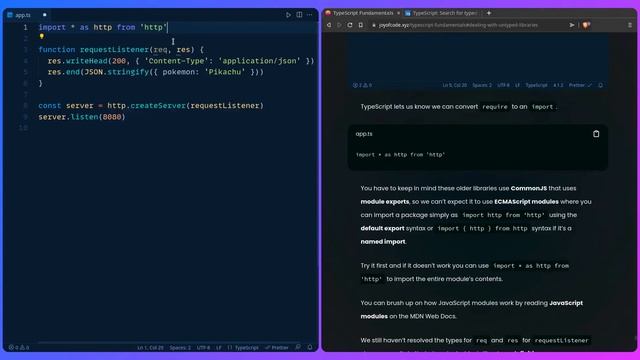Click the browser back arrow
The image size is (640, 360).
329,25
